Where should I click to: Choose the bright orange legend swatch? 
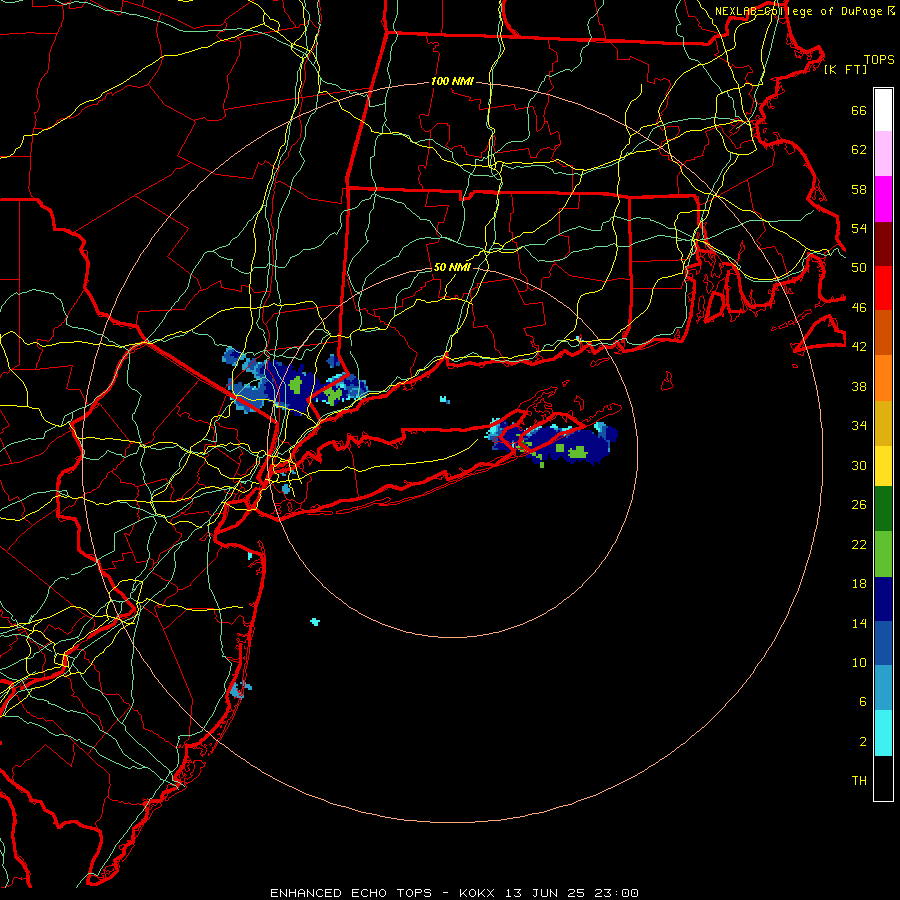(883, 378)
